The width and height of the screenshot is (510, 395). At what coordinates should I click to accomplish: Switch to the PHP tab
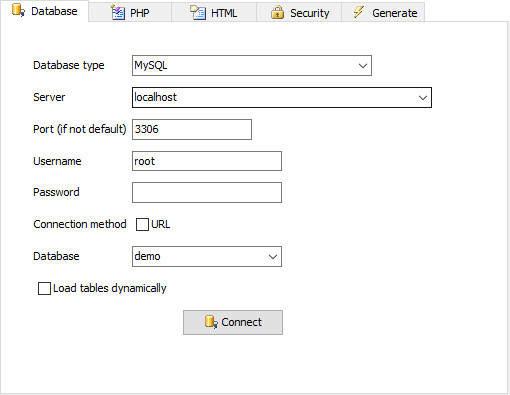pos(130,13)
